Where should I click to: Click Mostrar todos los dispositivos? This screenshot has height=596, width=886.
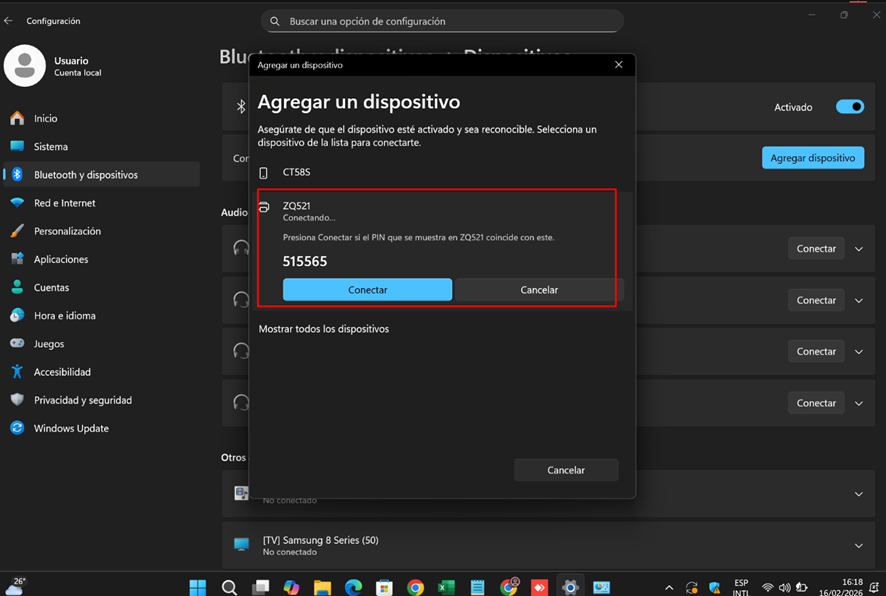323,329
